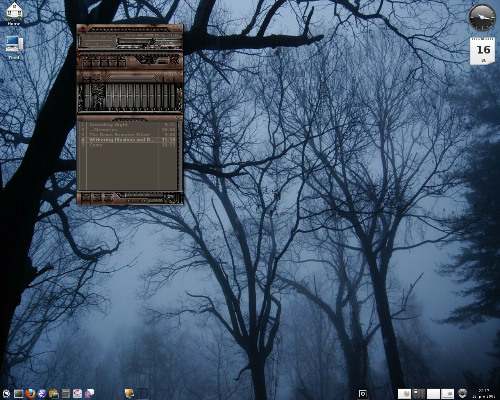Open the equalizer presets button
Image resolution: width=500 pixels, height=400 pixels.
click(169, 80)
